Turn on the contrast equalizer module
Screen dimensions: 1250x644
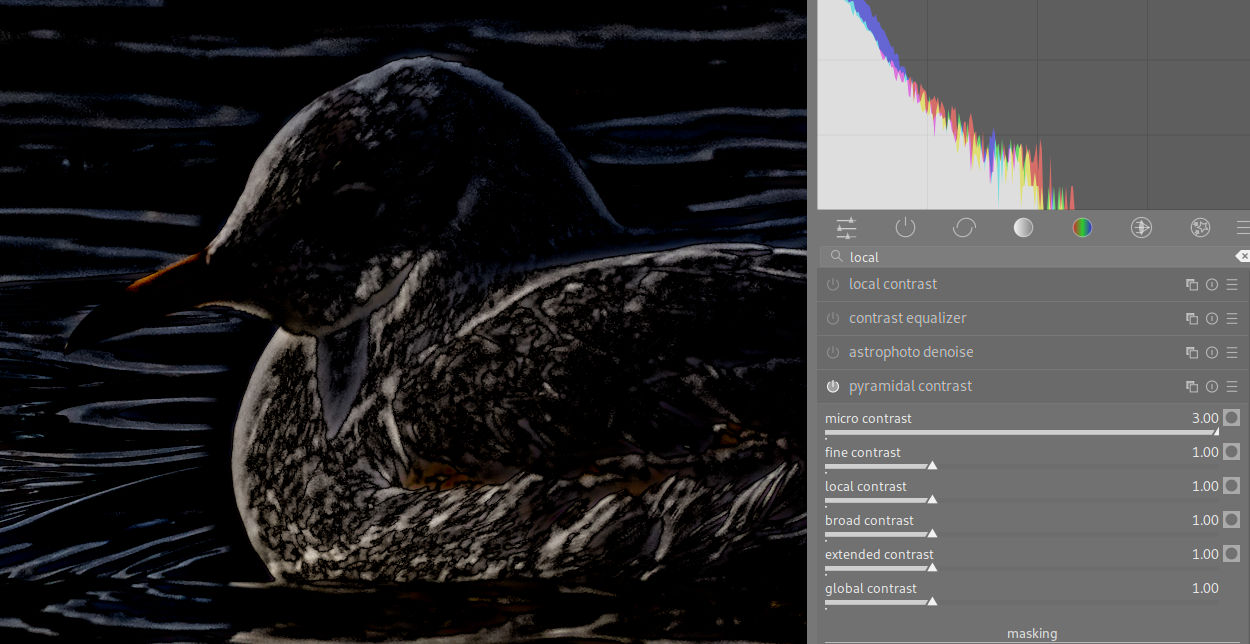[x=833, y=319]
